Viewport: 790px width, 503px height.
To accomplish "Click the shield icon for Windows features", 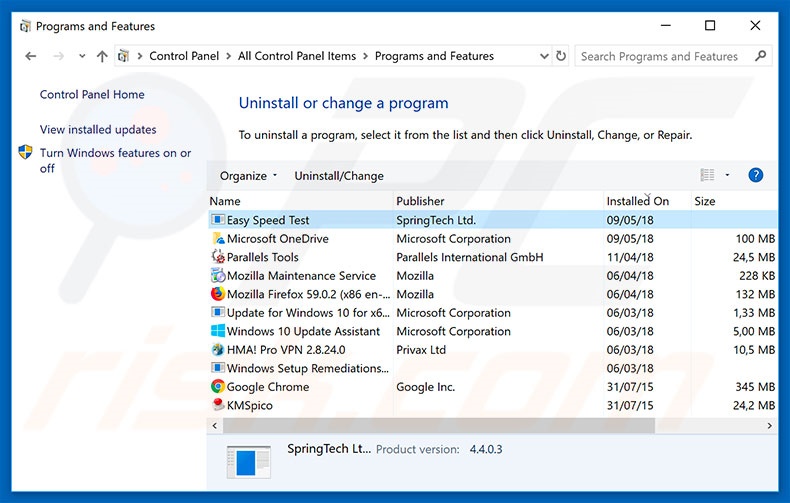I will (25, 152).
